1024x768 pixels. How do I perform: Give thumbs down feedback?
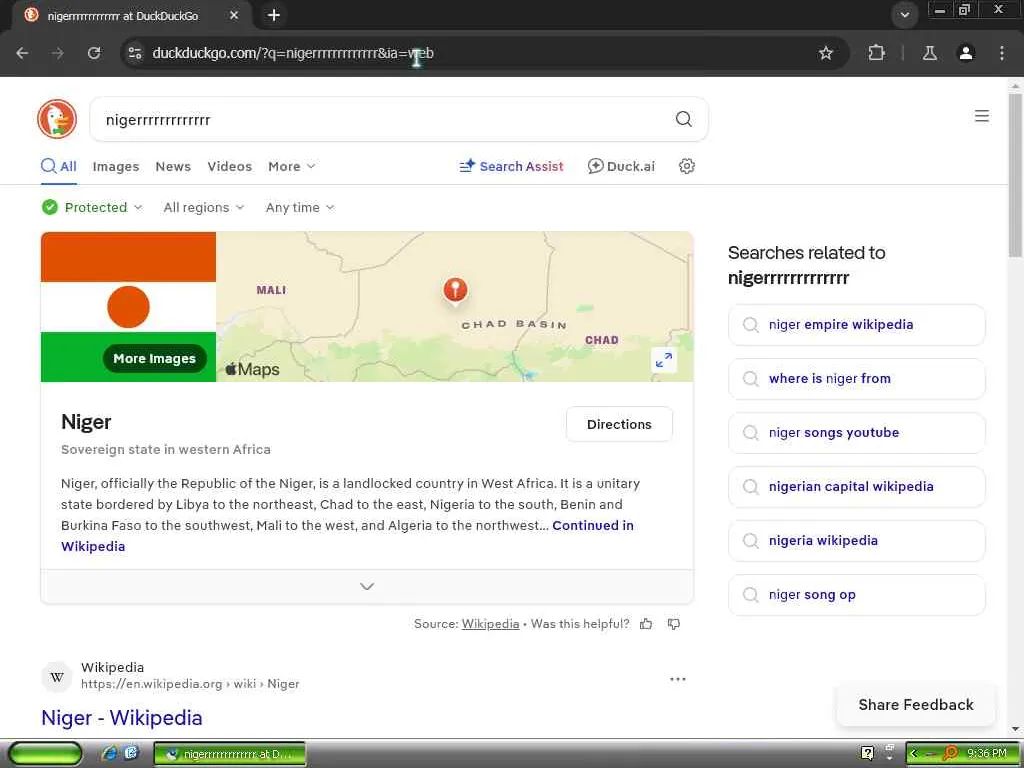(x=674, y=624)
